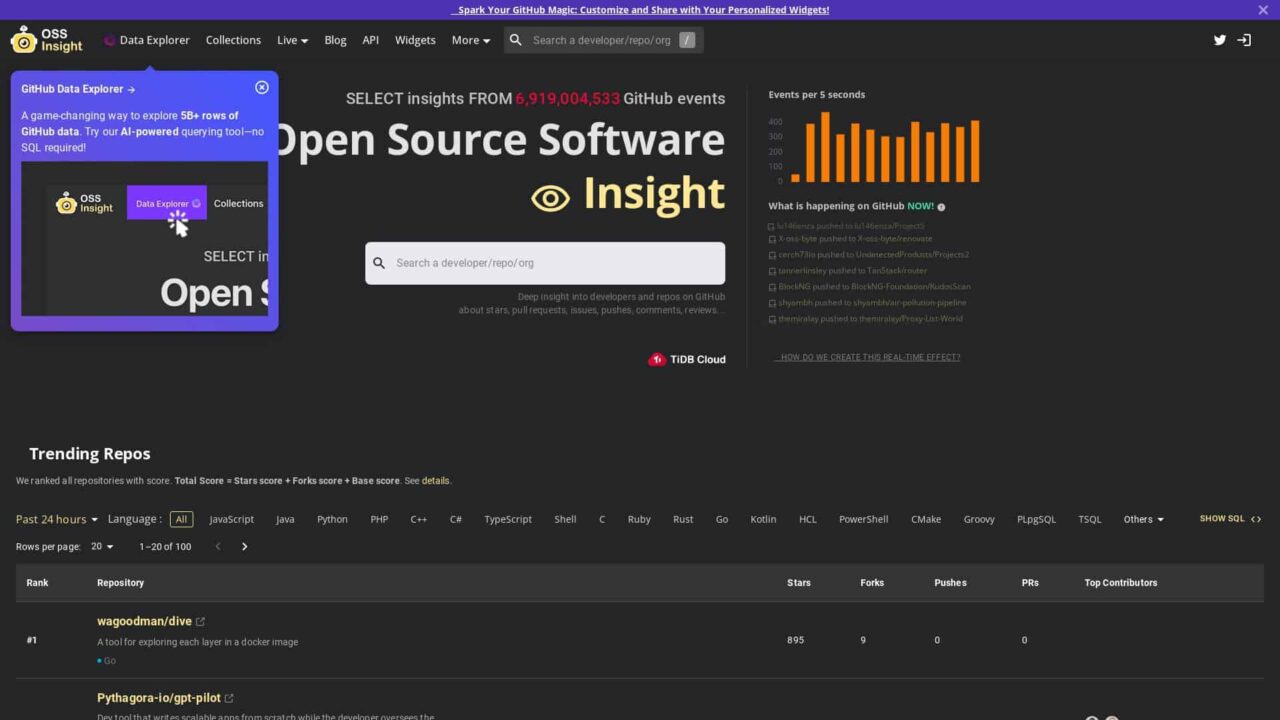This screenshot has height=720, width=1280.
Task: Open the Rows per page dropdown
Action: pyautogui.click(x=102, y=547)
